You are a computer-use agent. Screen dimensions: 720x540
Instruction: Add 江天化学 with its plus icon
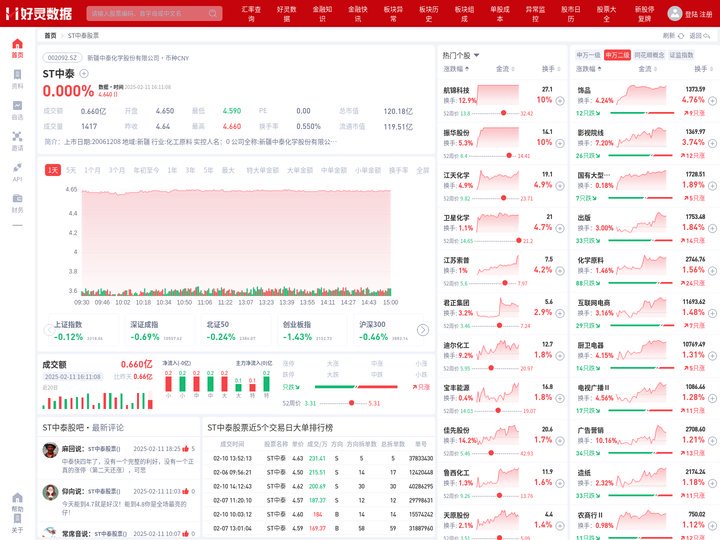[560, 186]
